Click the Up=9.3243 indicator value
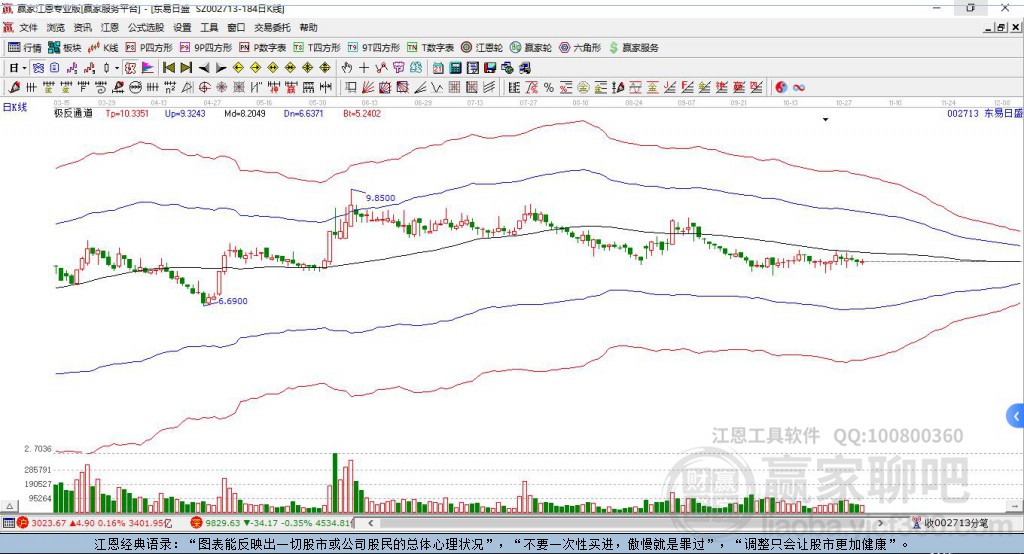Screen dimensions: 1024x554 tap(185, 113)
